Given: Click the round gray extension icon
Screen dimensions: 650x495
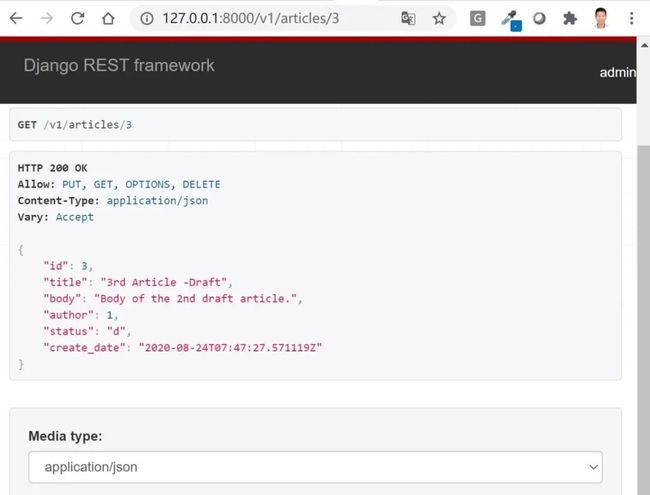Looking at the screenshot, I should [539, 18].
